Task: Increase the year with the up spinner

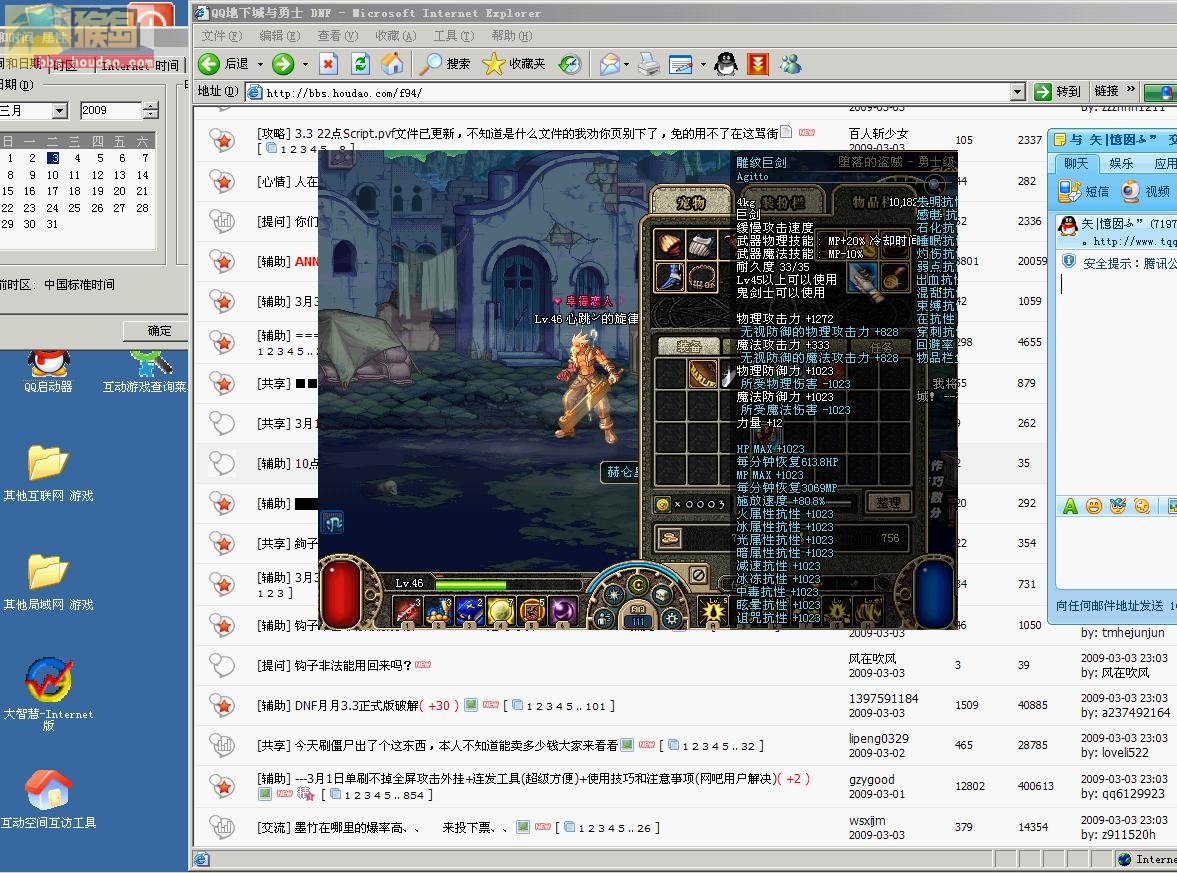Action: click(x=151, y=106)
